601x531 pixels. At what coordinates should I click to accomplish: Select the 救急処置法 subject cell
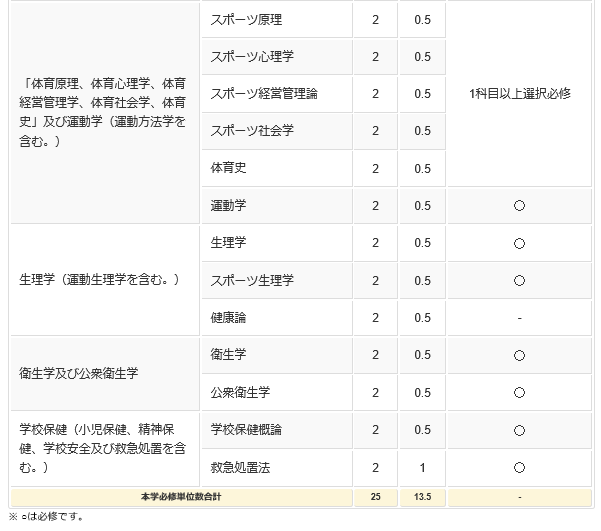click(277, 468)
